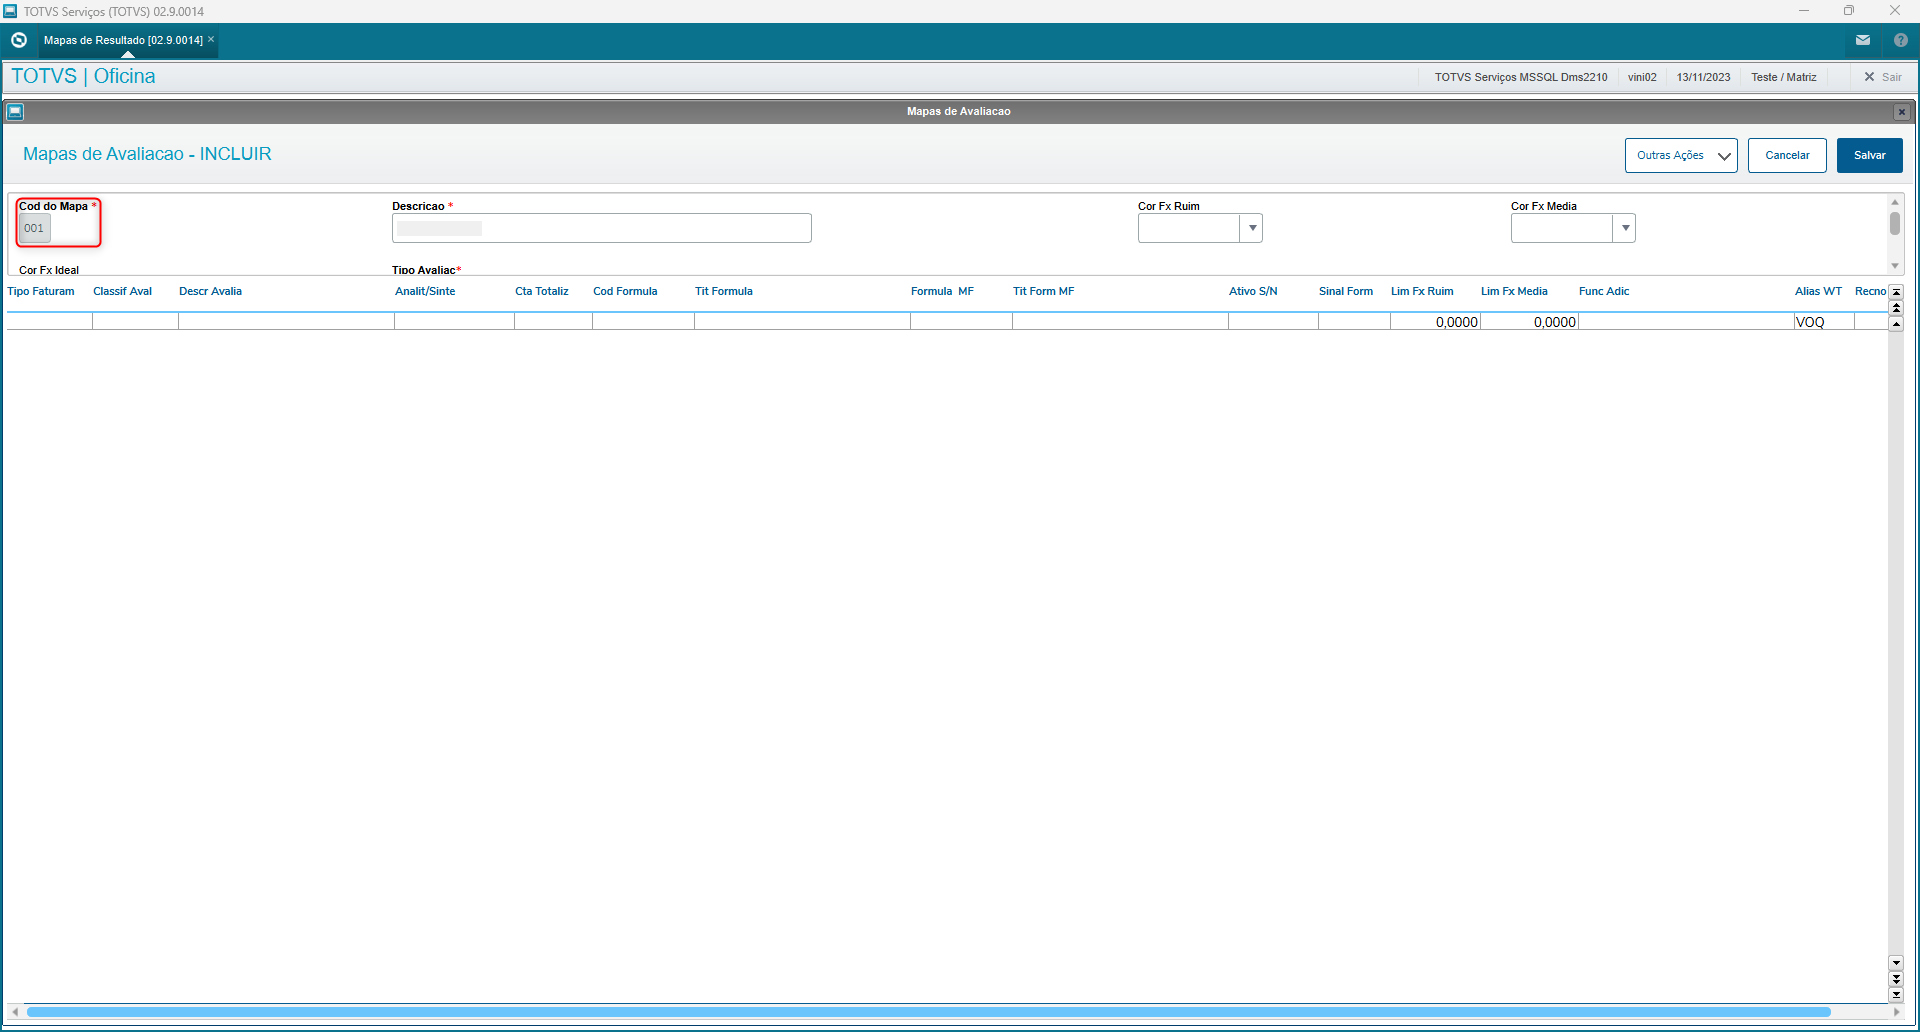Image resolution: width=1920 pixels, height=1032 pixels.
Task: Click the Cod Formula column header
Action: (625, 292)
